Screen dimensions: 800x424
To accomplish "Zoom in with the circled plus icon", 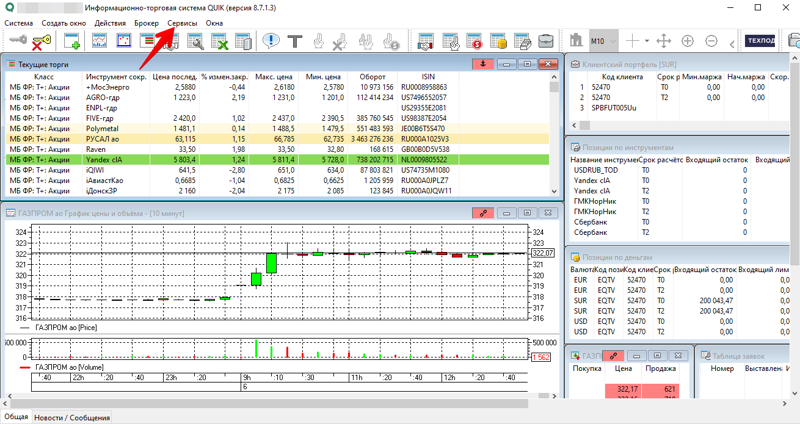I will (688, 41).
